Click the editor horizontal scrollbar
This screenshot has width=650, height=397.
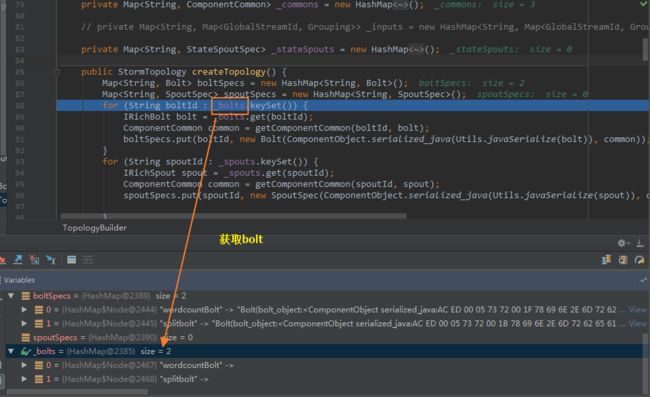point(233,216)
